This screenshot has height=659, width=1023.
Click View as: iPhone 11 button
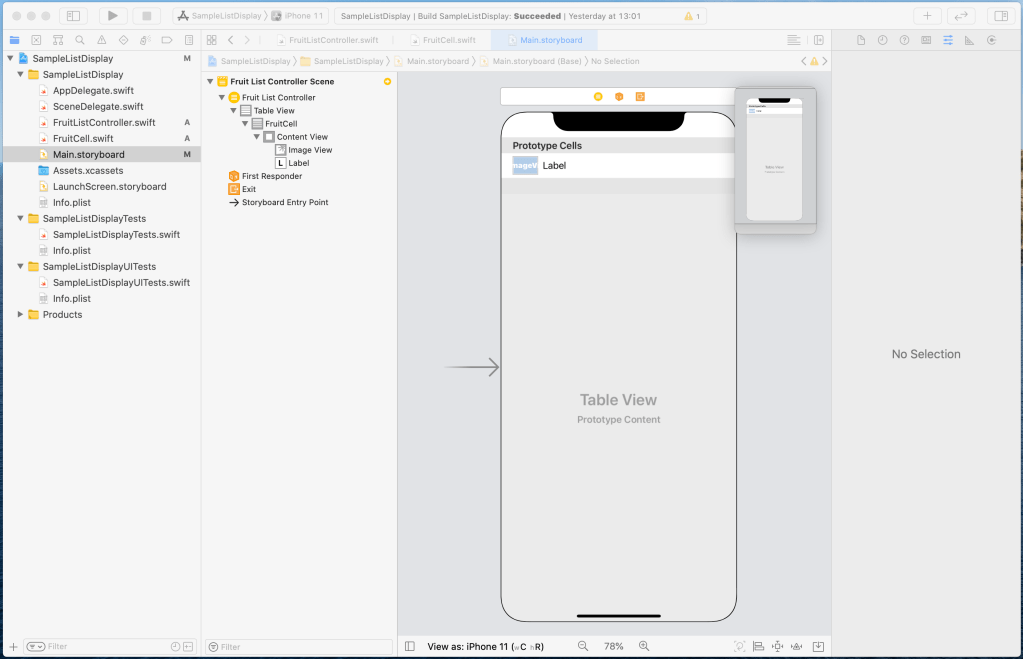pyautogui.click(x=487, y=647)
